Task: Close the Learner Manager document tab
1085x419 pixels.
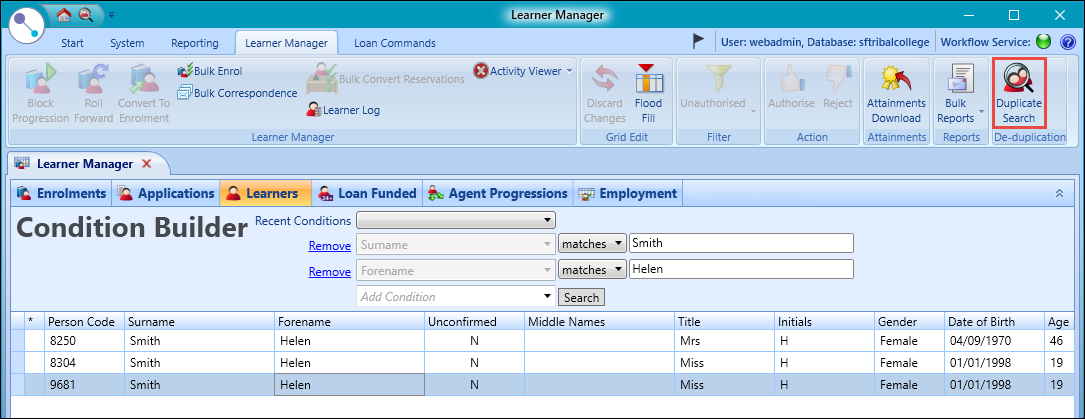Action: click(146, 164)
